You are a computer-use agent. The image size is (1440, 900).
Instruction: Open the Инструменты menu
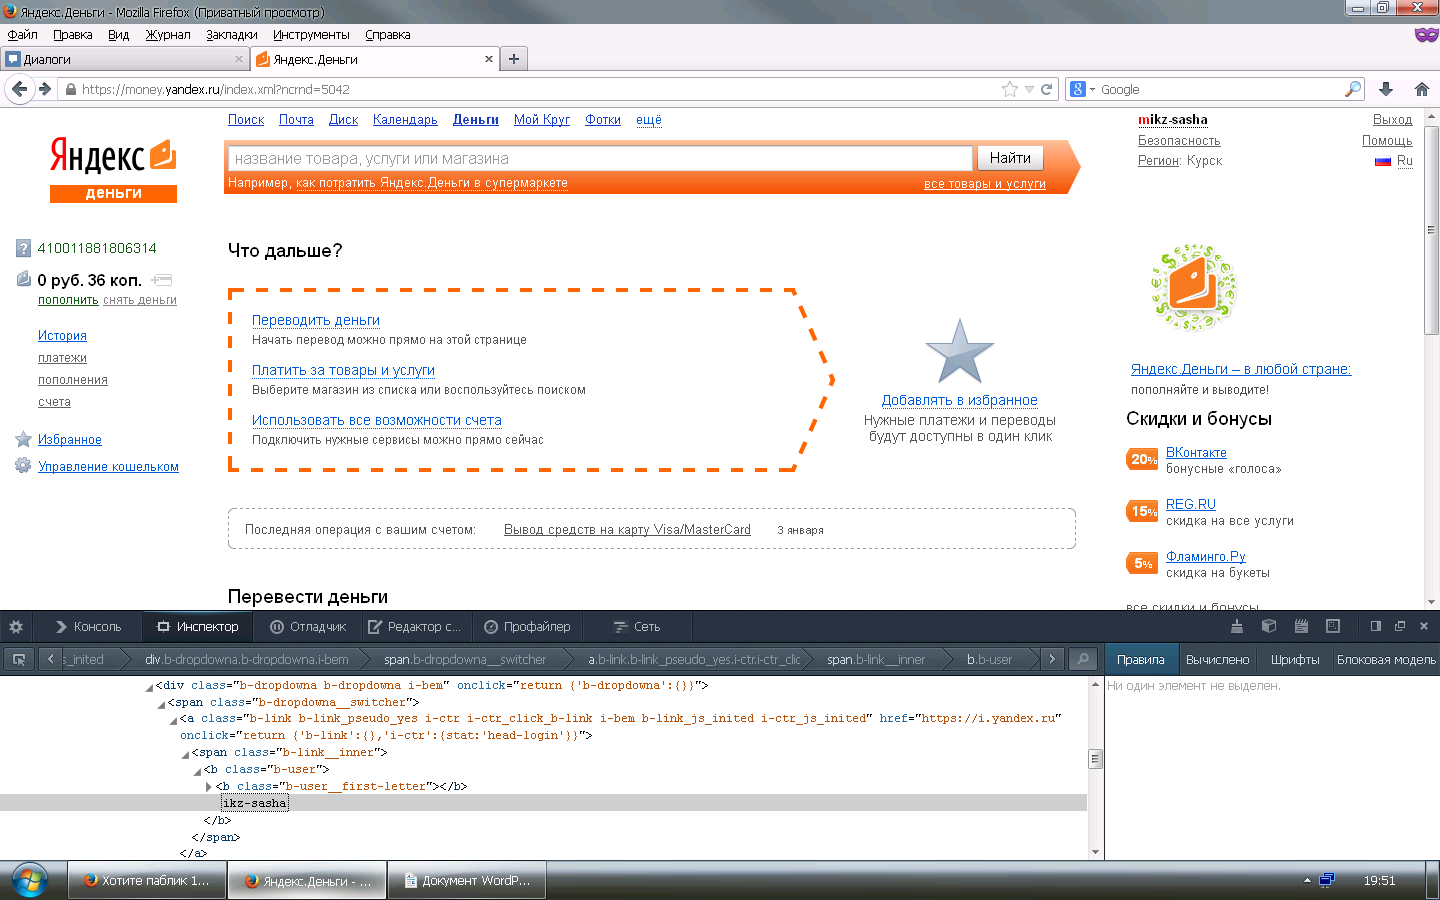[x=311, y=35]
